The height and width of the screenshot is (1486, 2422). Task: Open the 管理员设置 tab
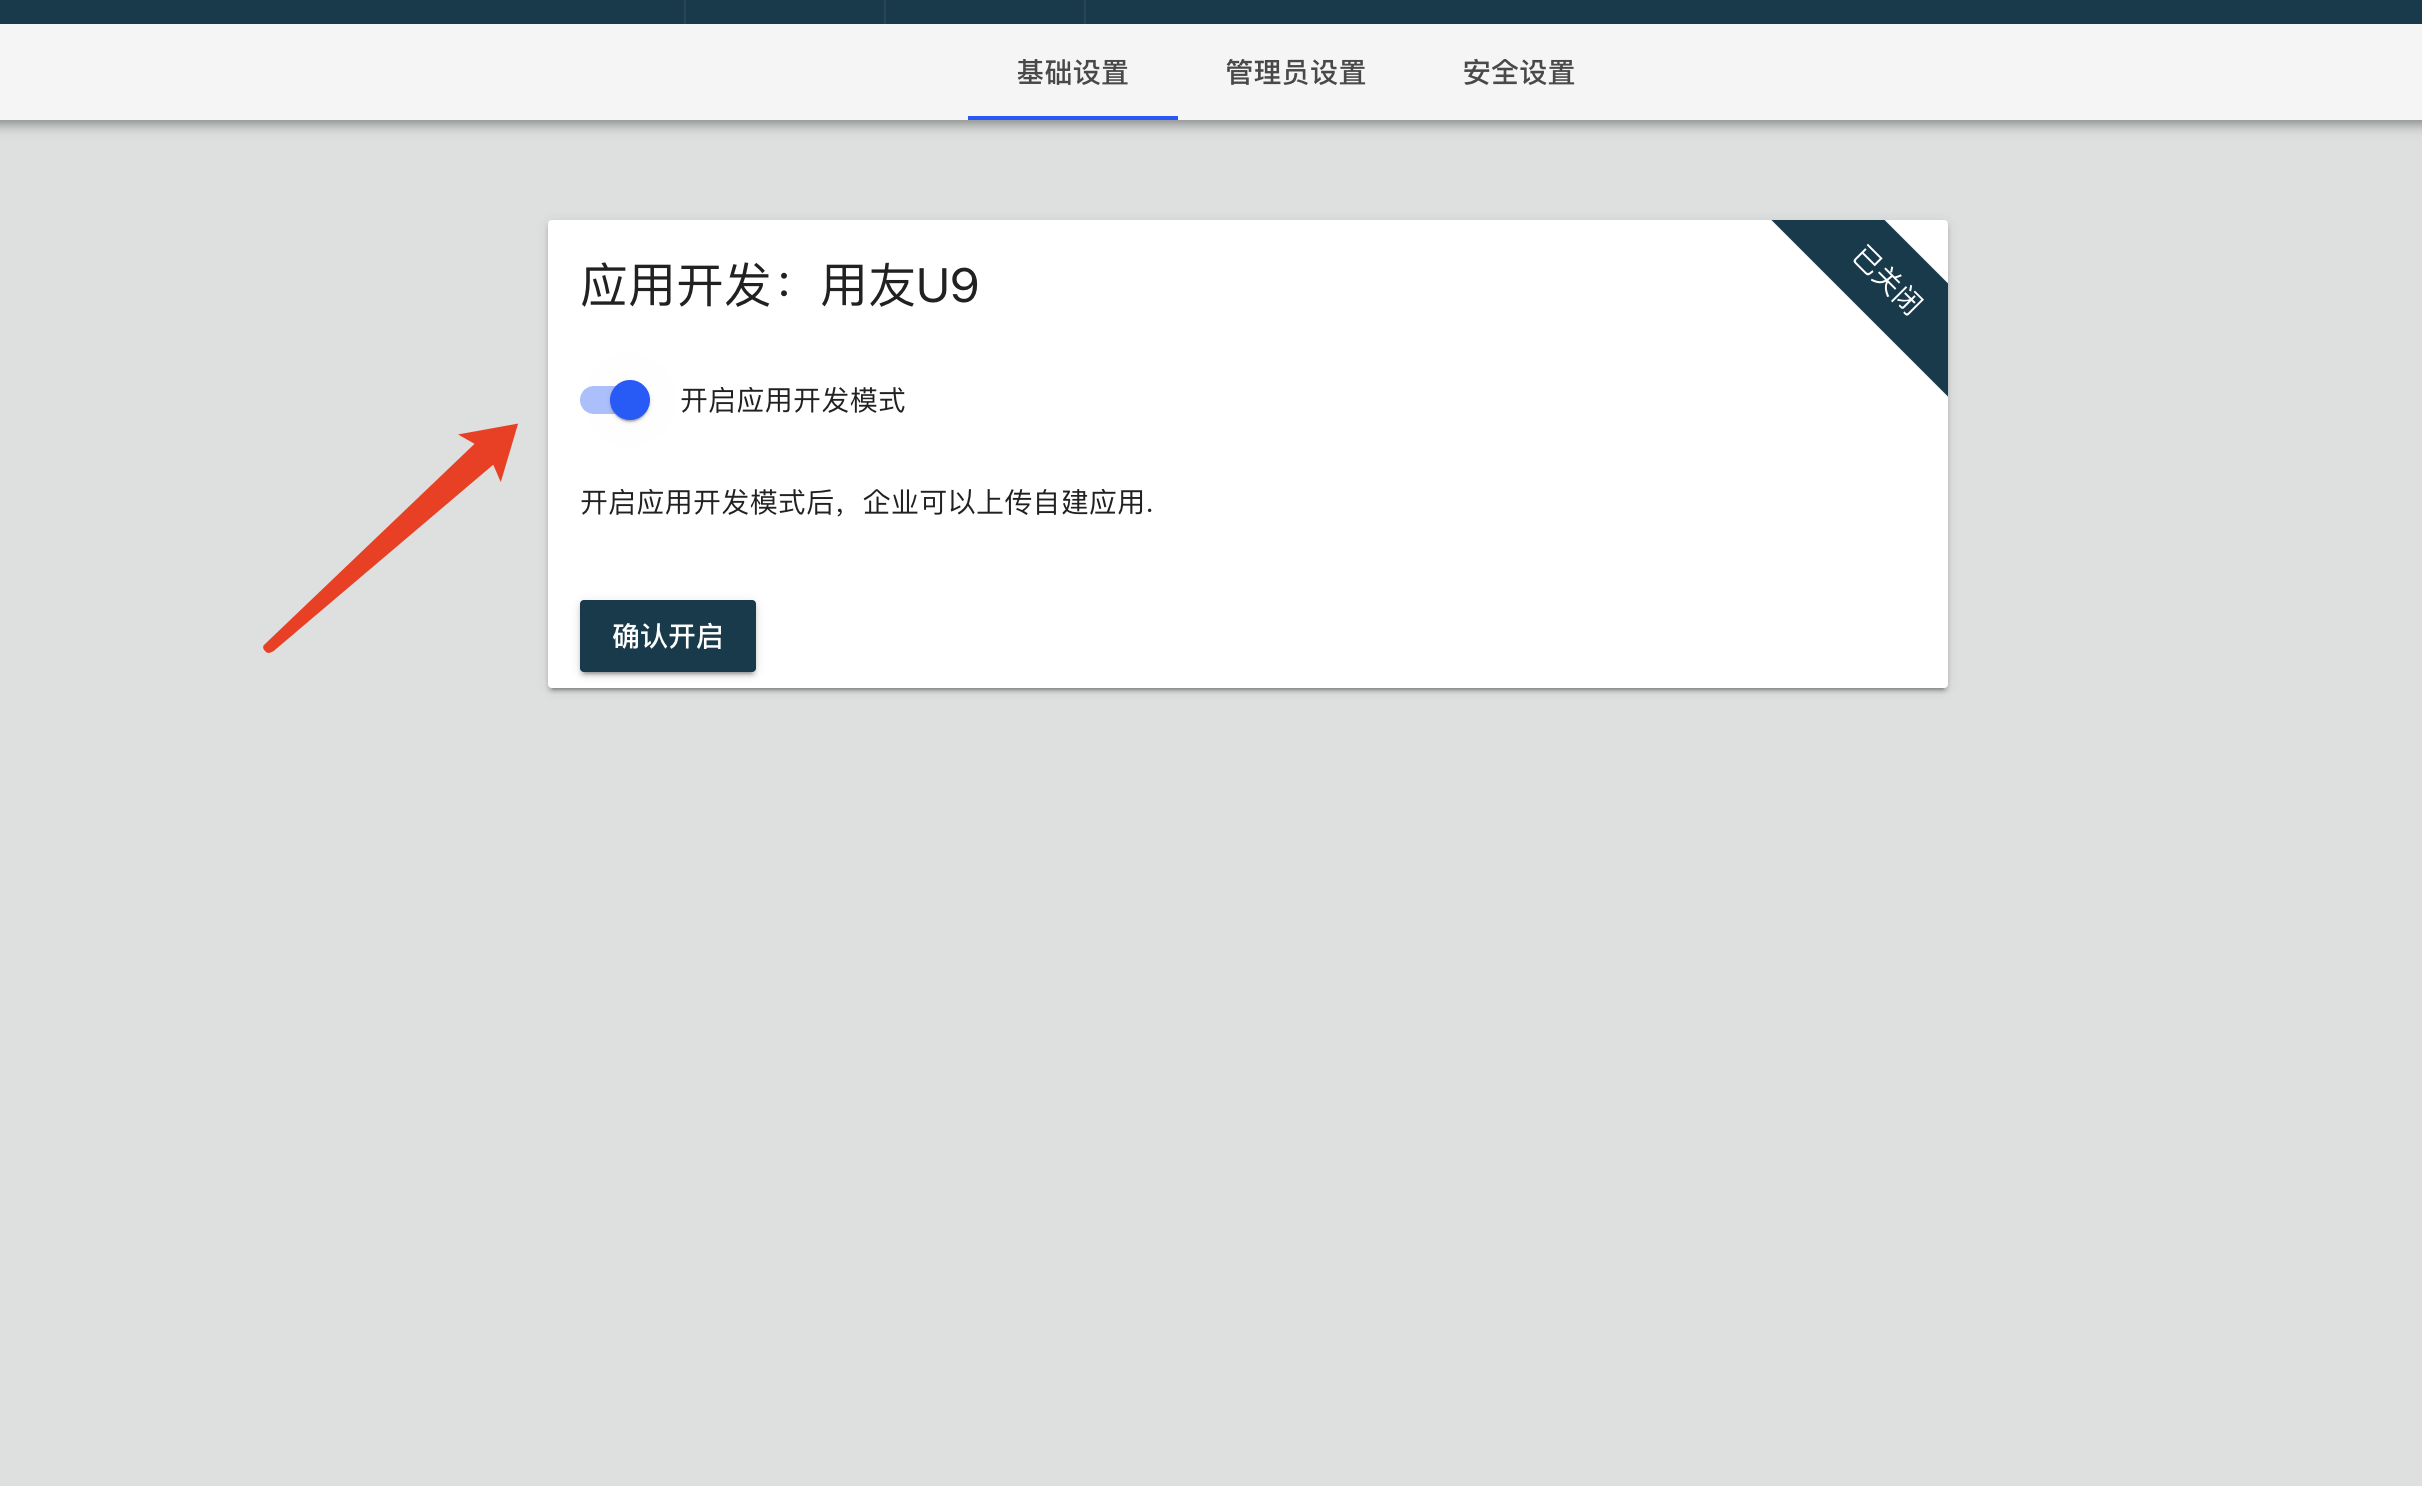point(1295,73)
